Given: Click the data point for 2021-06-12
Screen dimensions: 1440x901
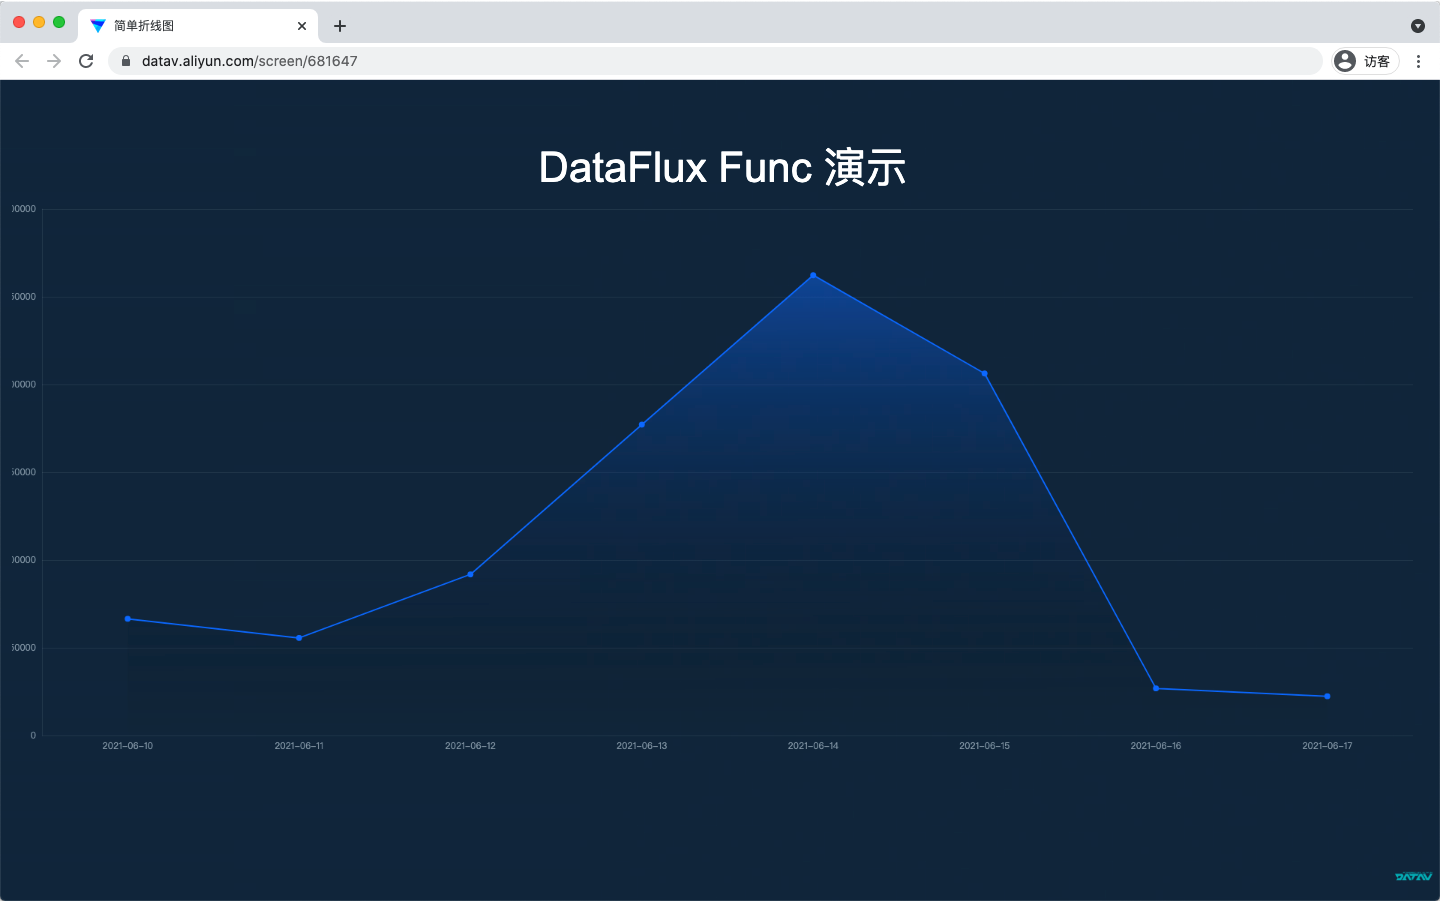Looking at the screenshot, I should [470, 574].
